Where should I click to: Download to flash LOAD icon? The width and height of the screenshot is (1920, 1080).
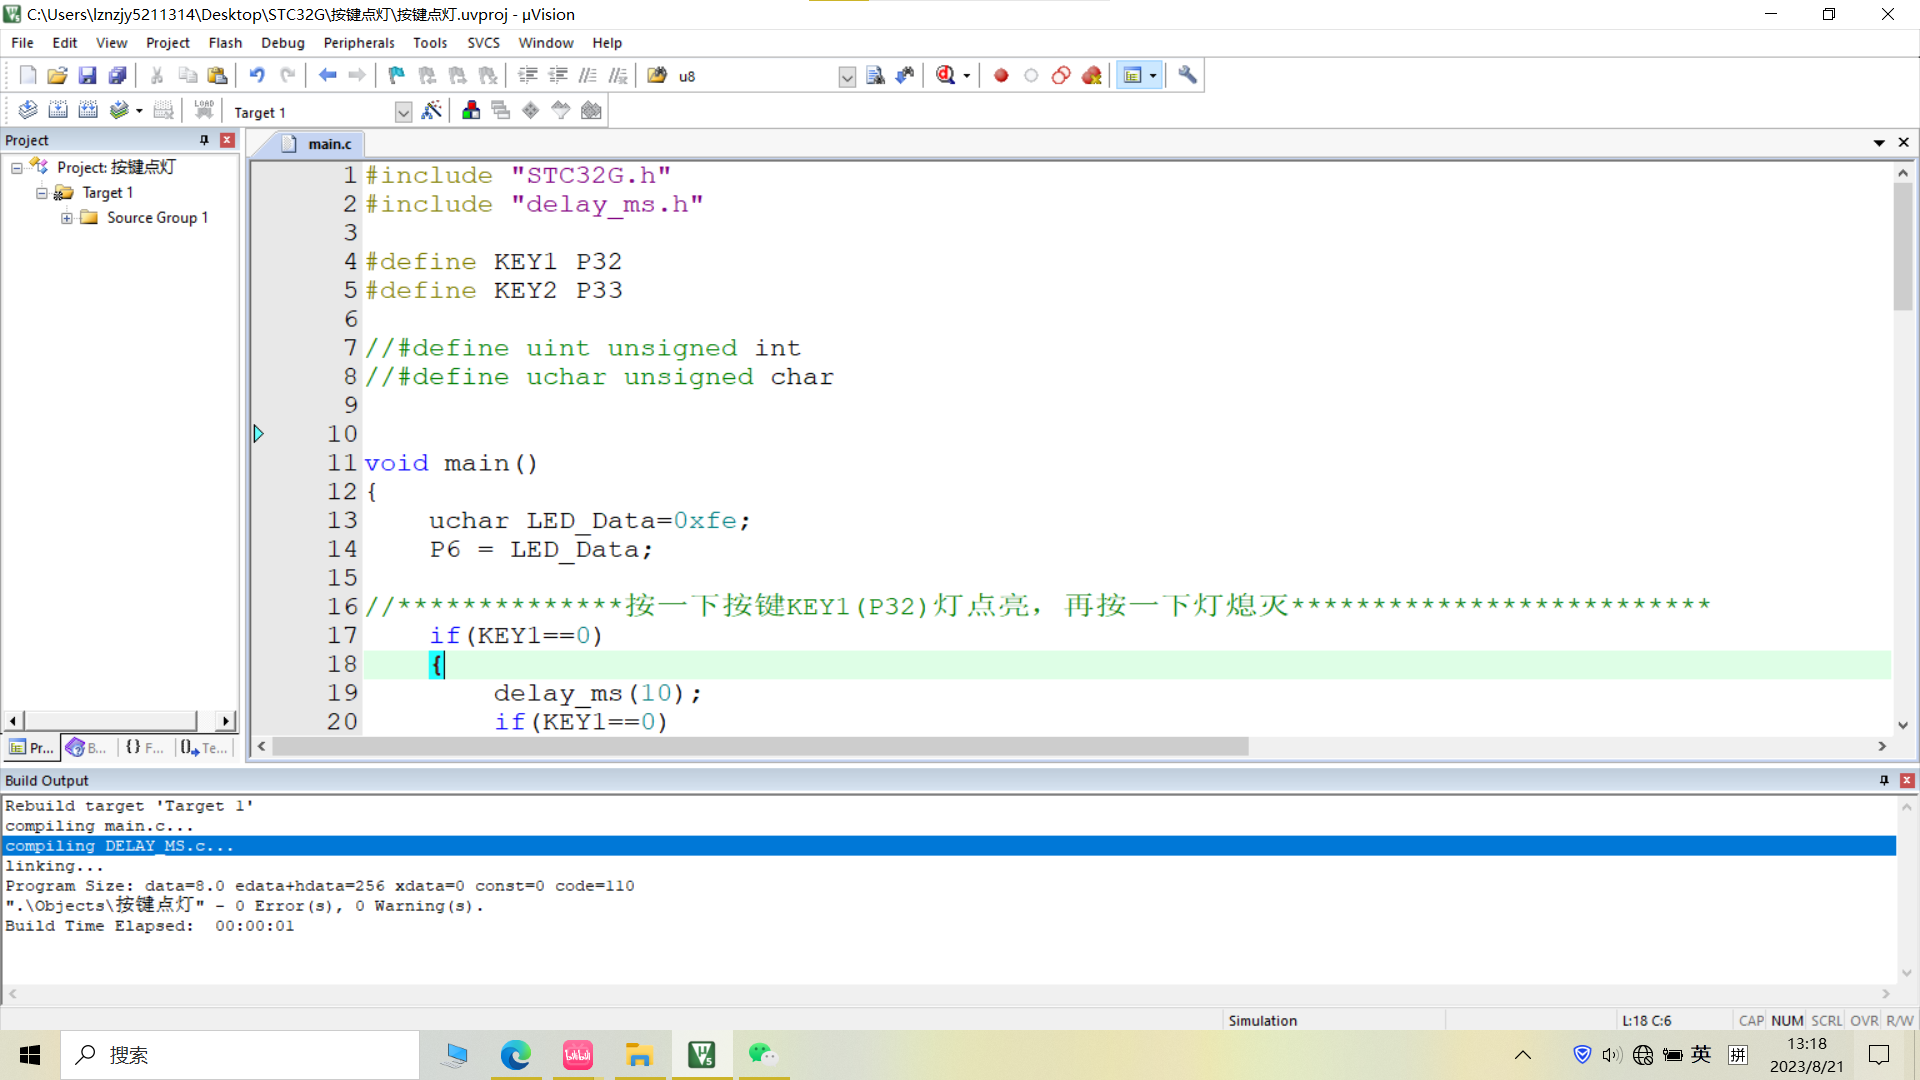point(204,110)
